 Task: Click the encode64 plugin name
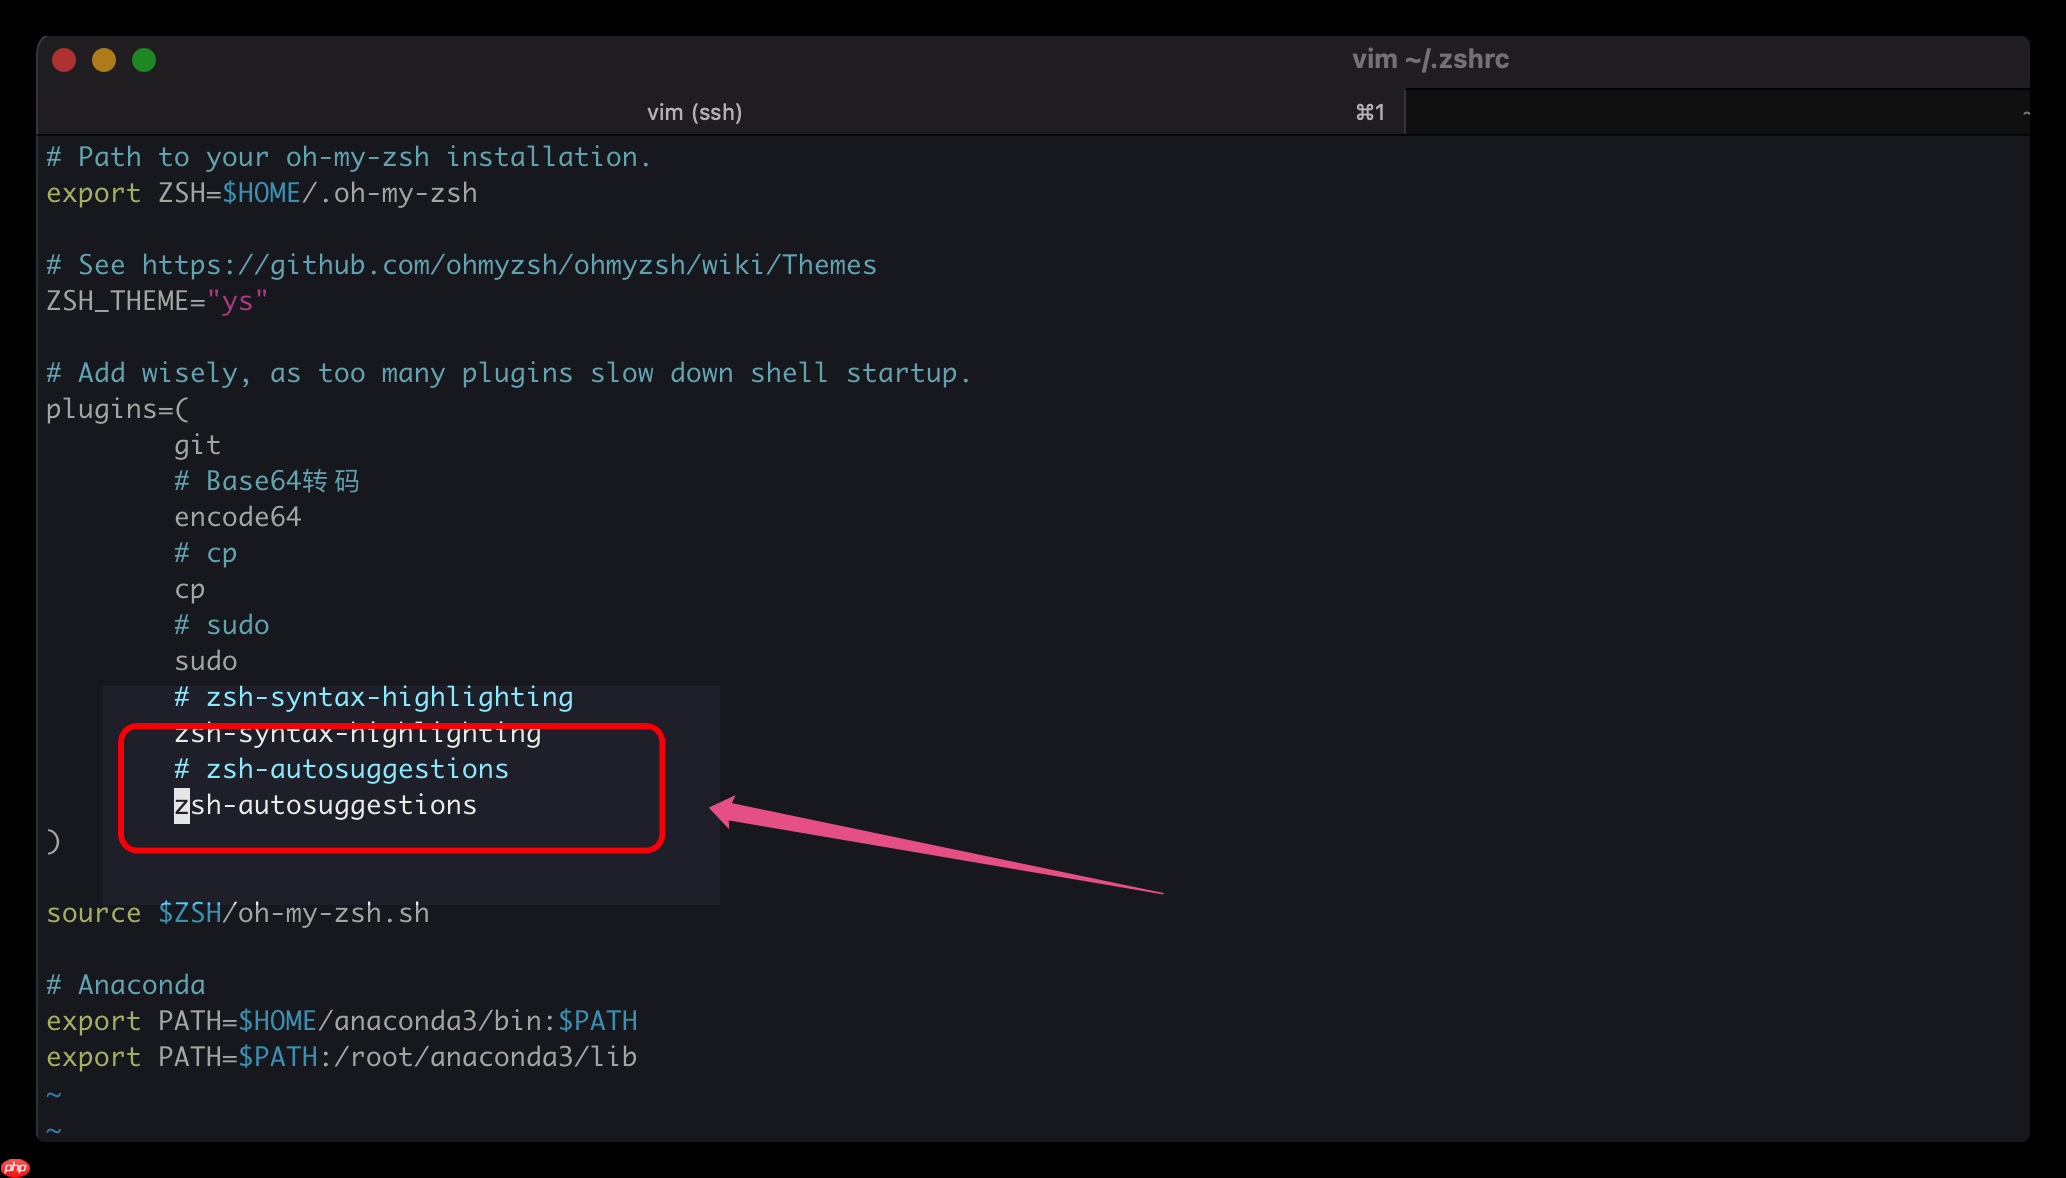coord(237,516)
